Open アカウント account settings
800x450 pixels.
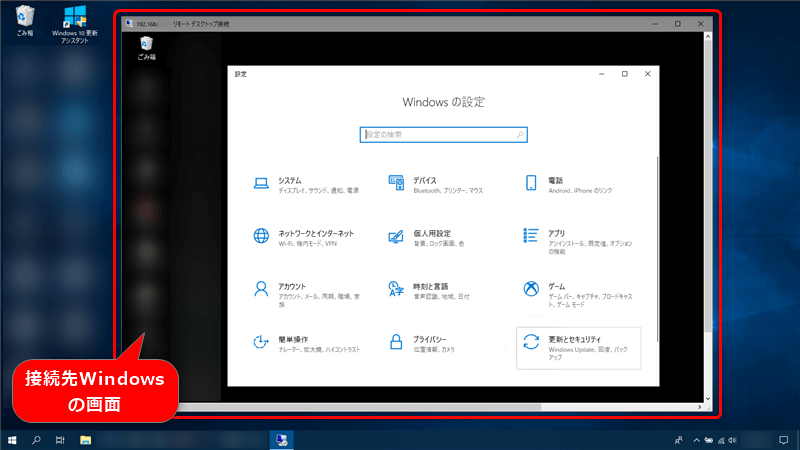click(x=292, y=290)
